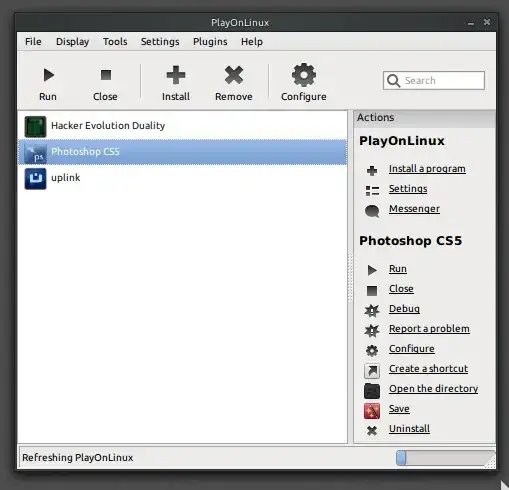Follow the Install a program link
The width and height of the screenshot is (509, 490).
427,169
